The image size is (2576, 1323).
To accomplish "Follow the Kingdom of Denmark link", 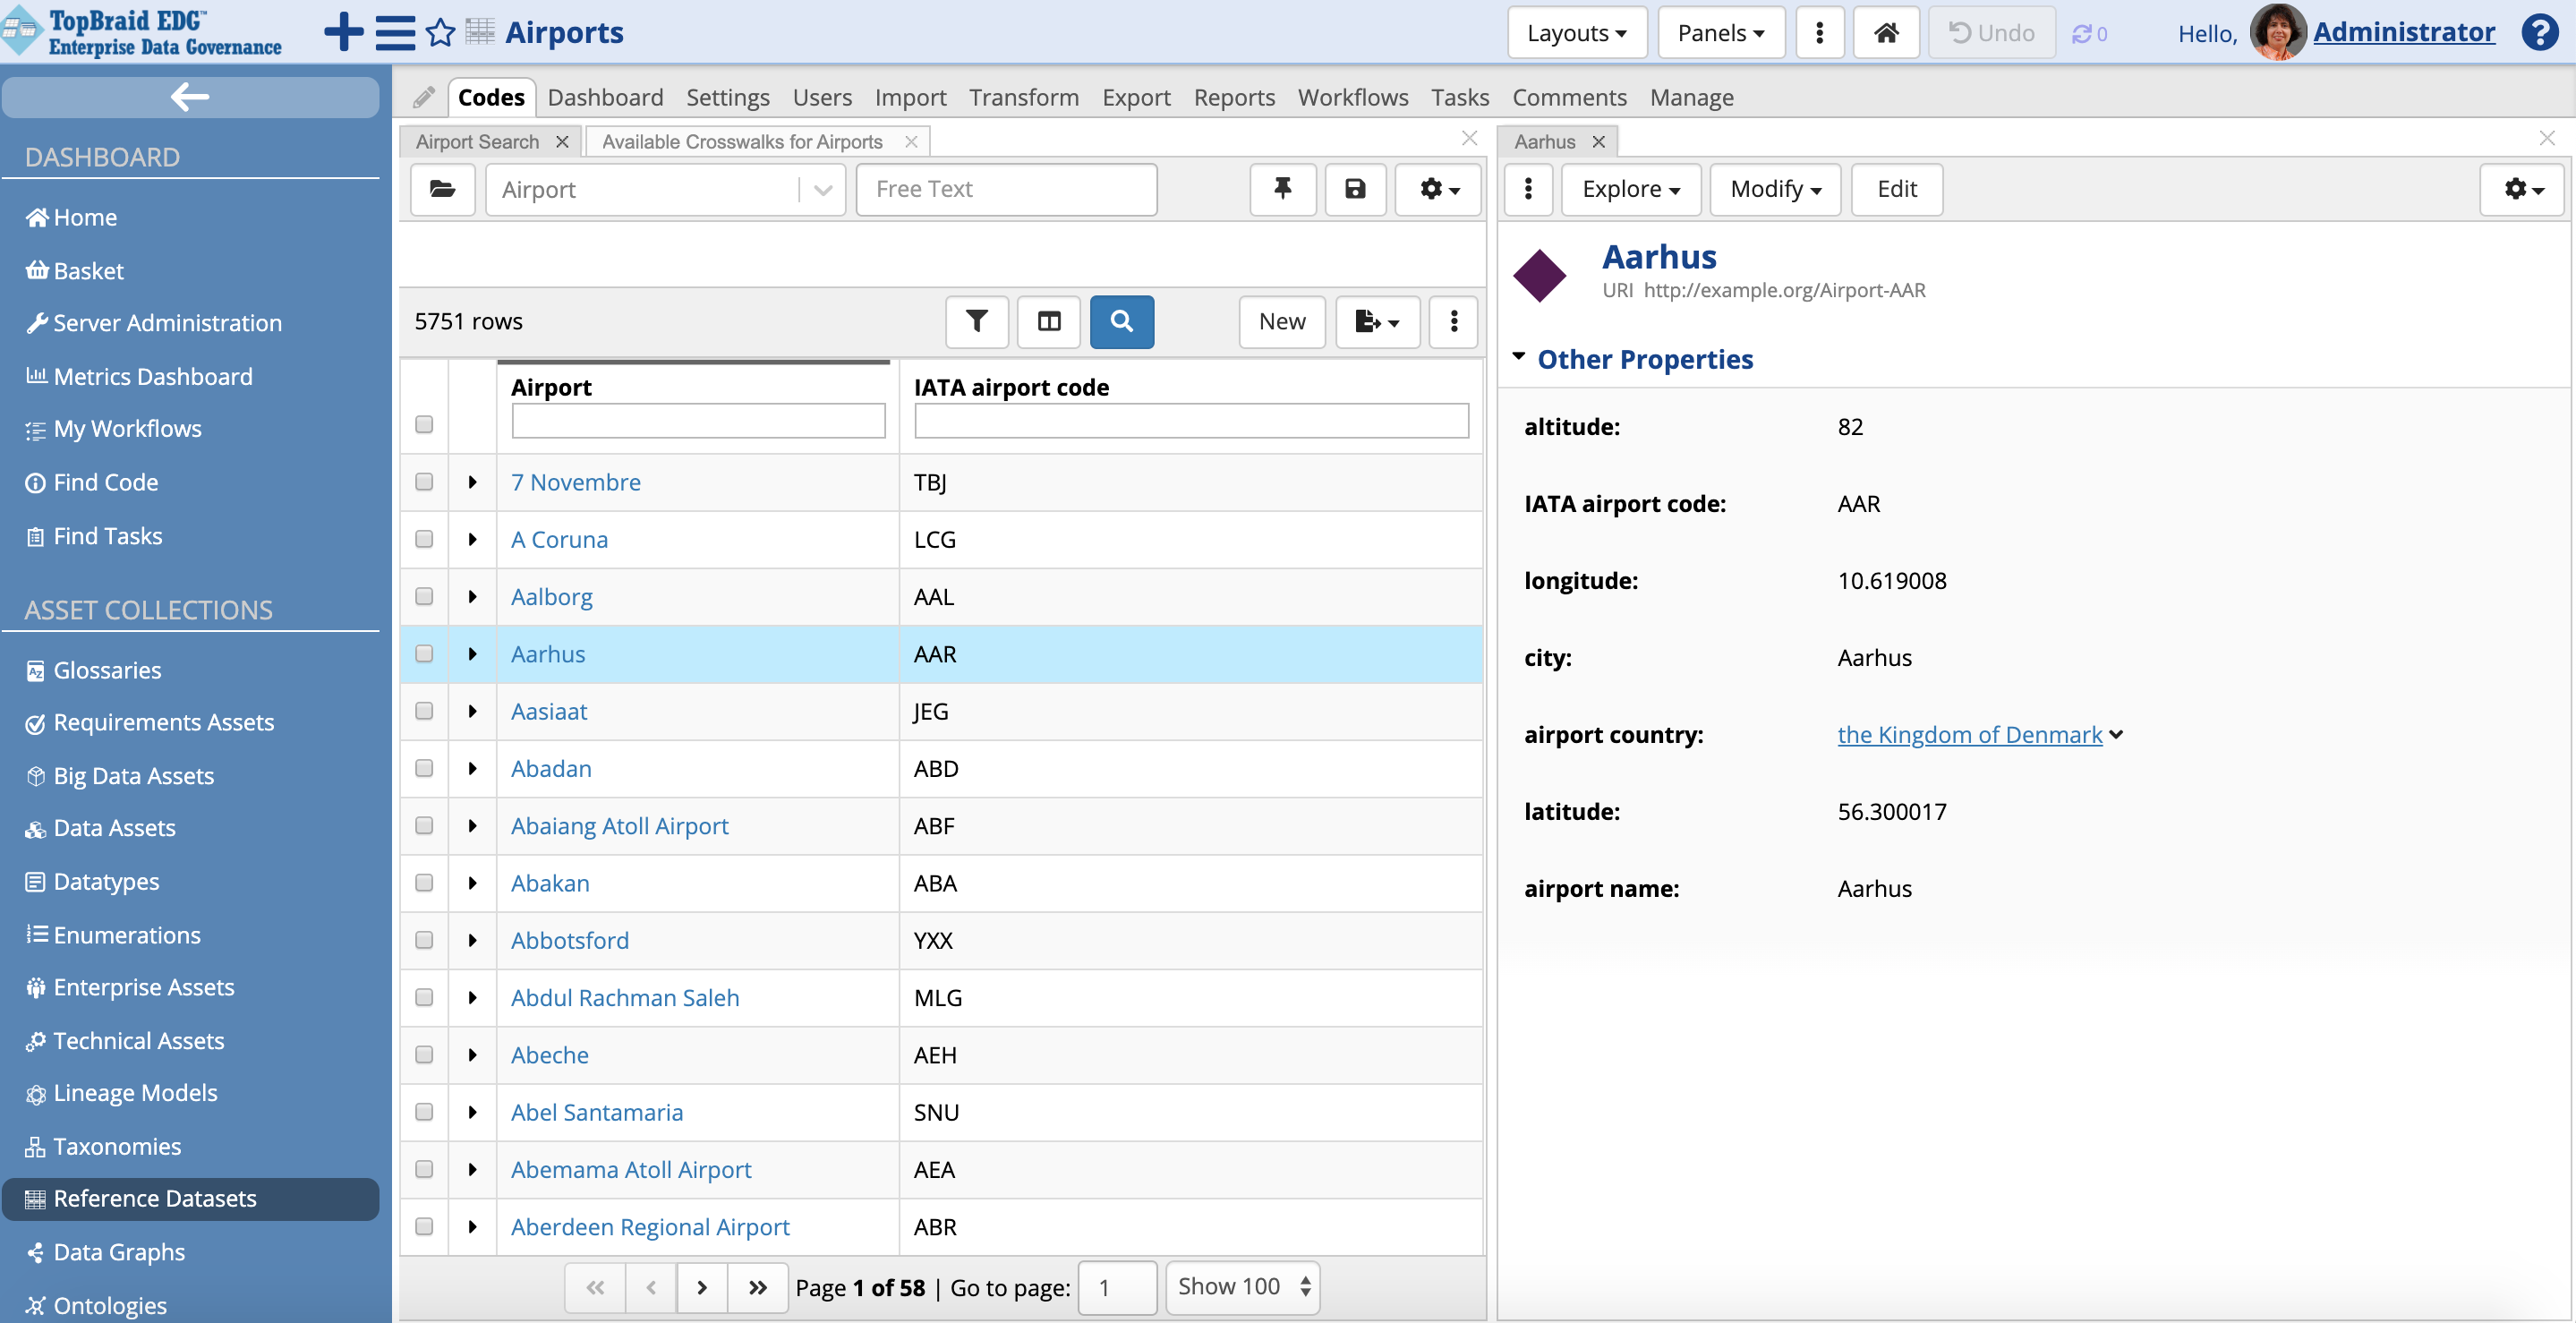I will (x=1967, y=734).
